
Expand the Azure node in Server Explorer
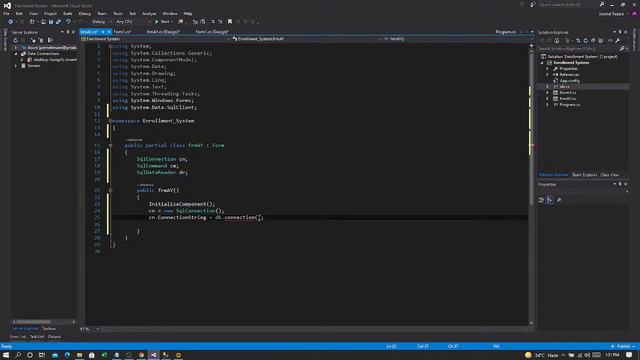[16, 48]
